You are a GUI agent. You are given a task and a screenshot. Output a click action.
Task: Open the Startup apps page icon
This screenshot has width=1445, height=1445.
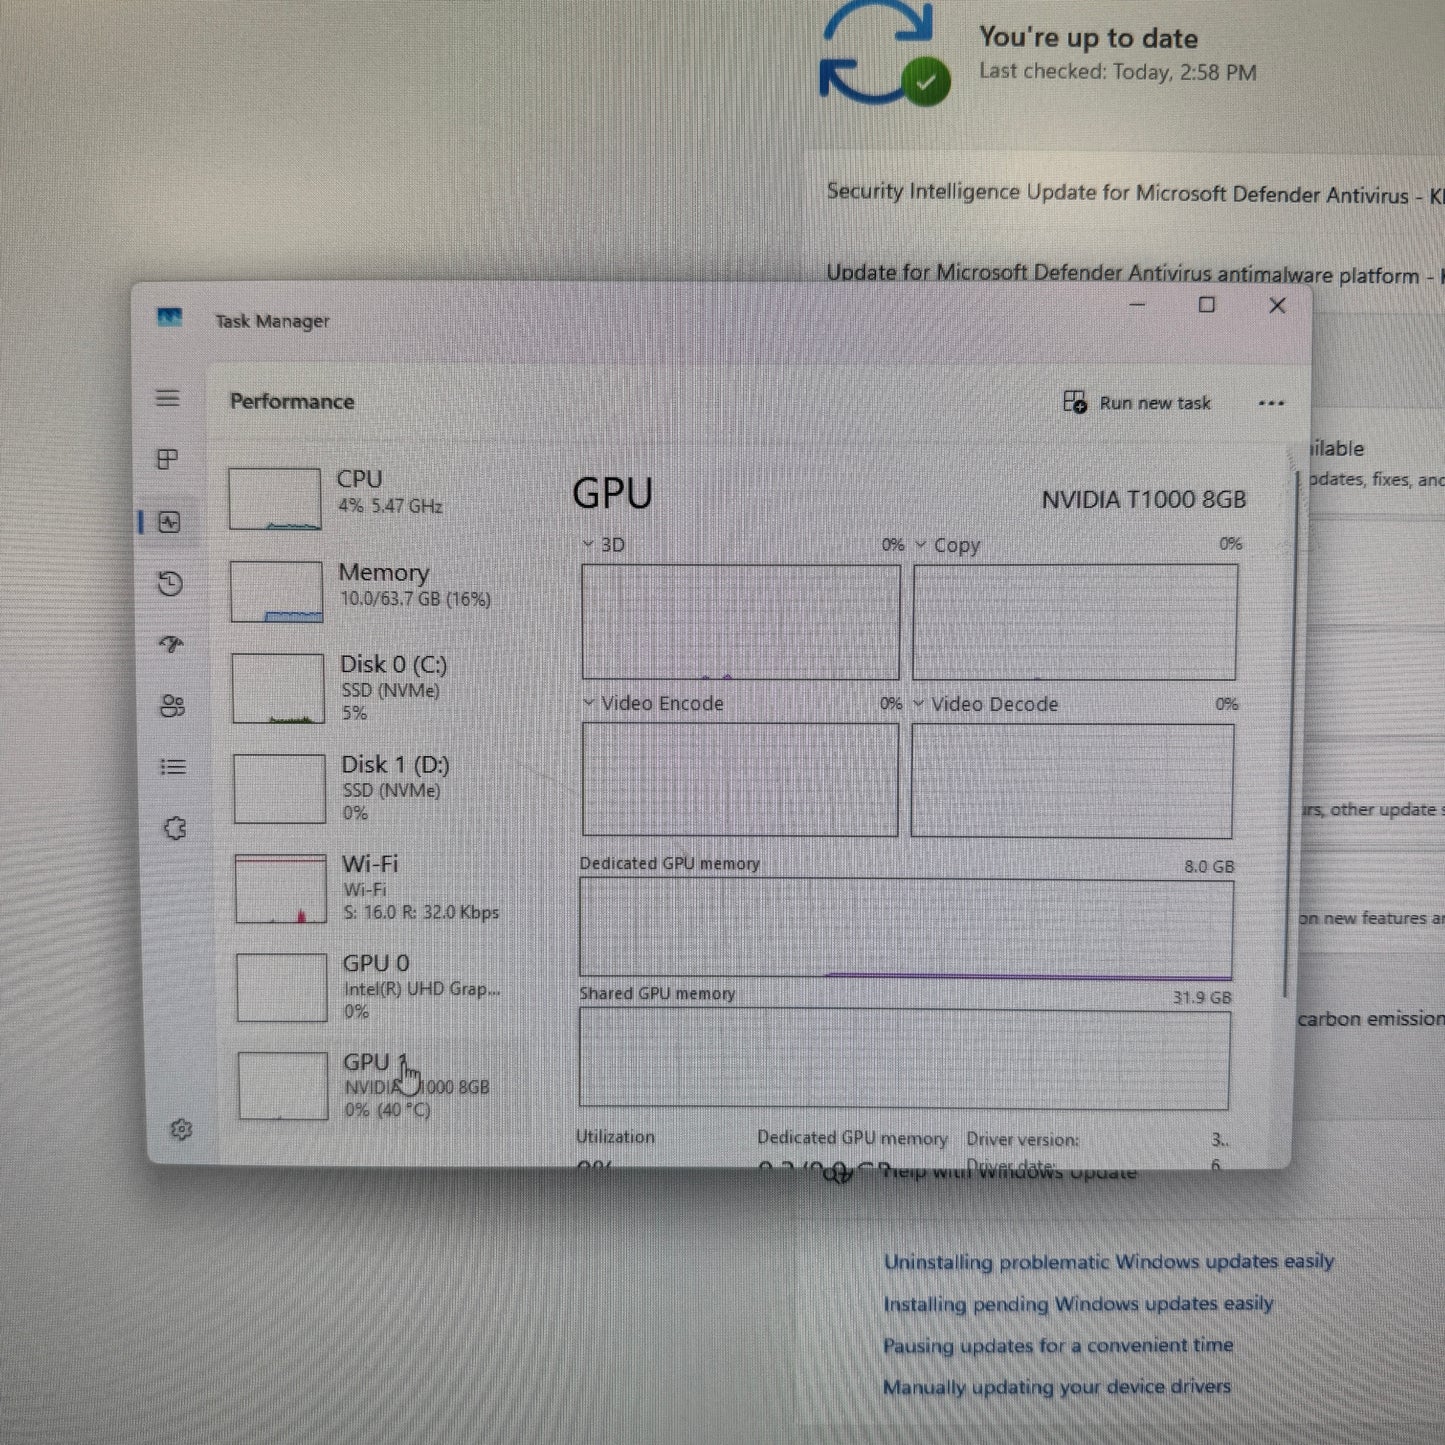point(171,645)
